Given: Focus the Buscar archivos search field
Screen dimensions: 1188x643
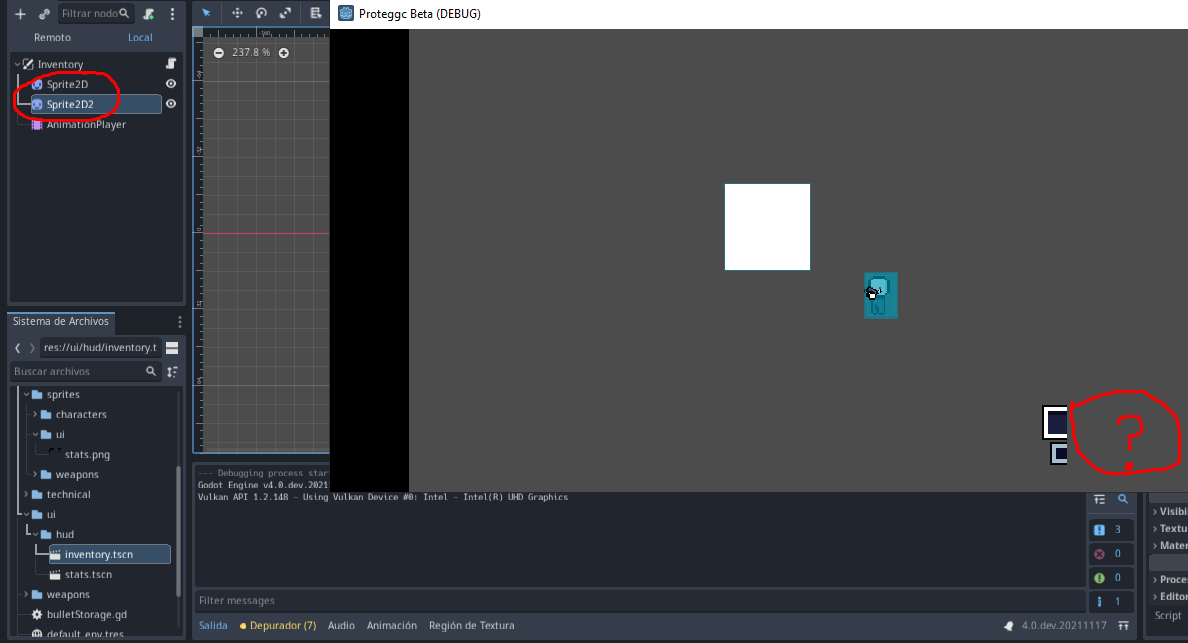Looking at the screenshot, I should [x=85, y=371].
